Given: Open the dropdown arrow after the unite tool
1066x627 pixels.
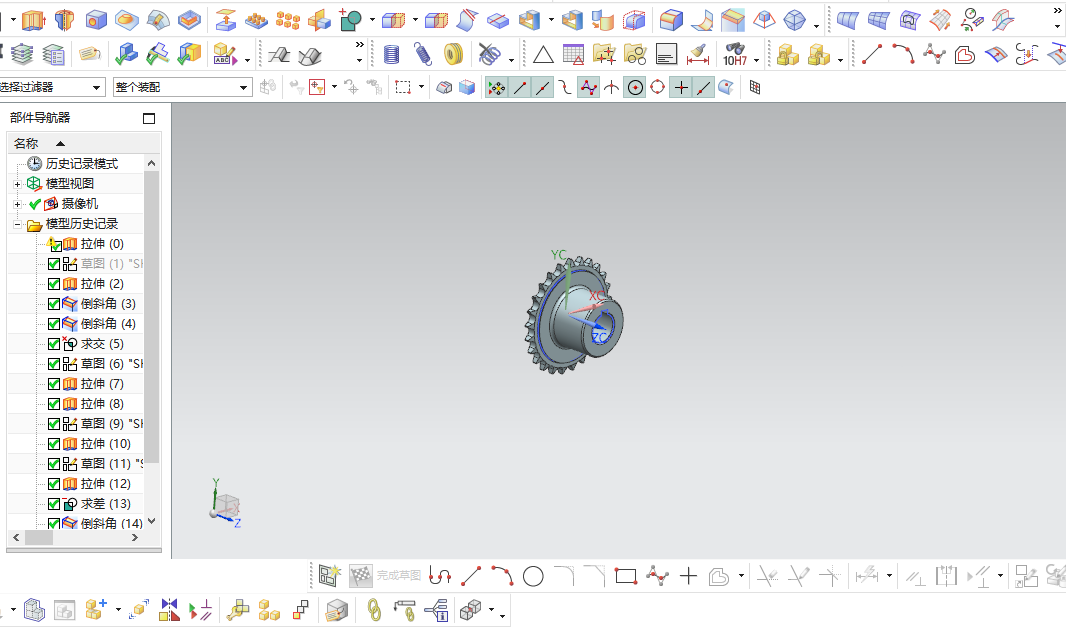Looking at the screenshot, I should pos(372,20).
